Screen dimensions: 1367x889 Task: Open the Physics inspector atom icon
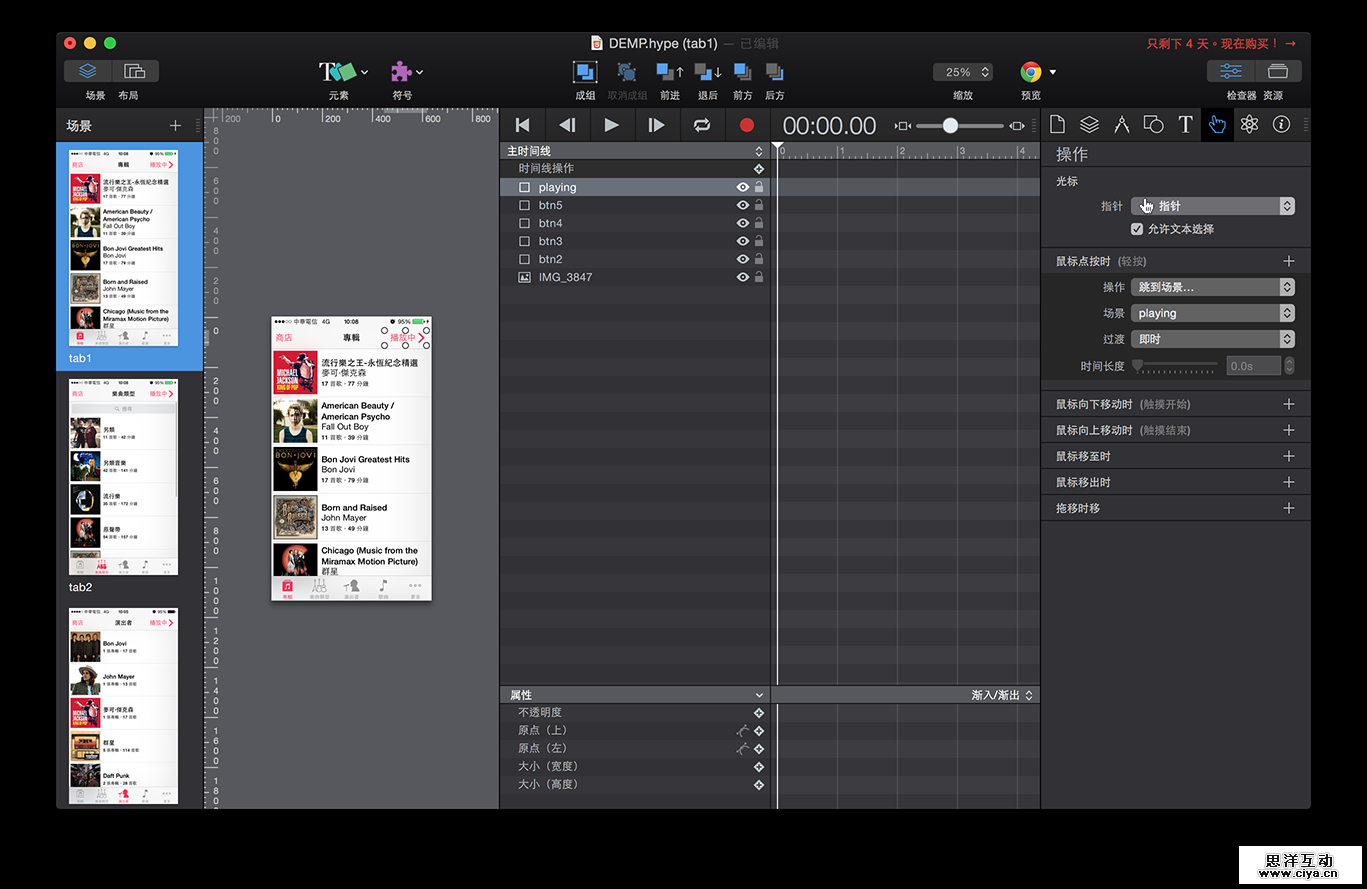tap(1249, 124)
